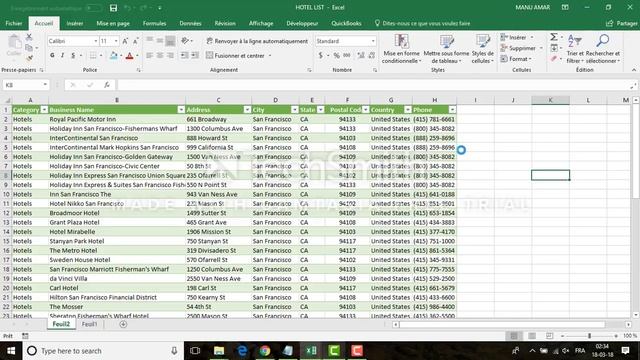Apply Italic formatting
This screenshot has width=640, height=360.
(62, 56)
